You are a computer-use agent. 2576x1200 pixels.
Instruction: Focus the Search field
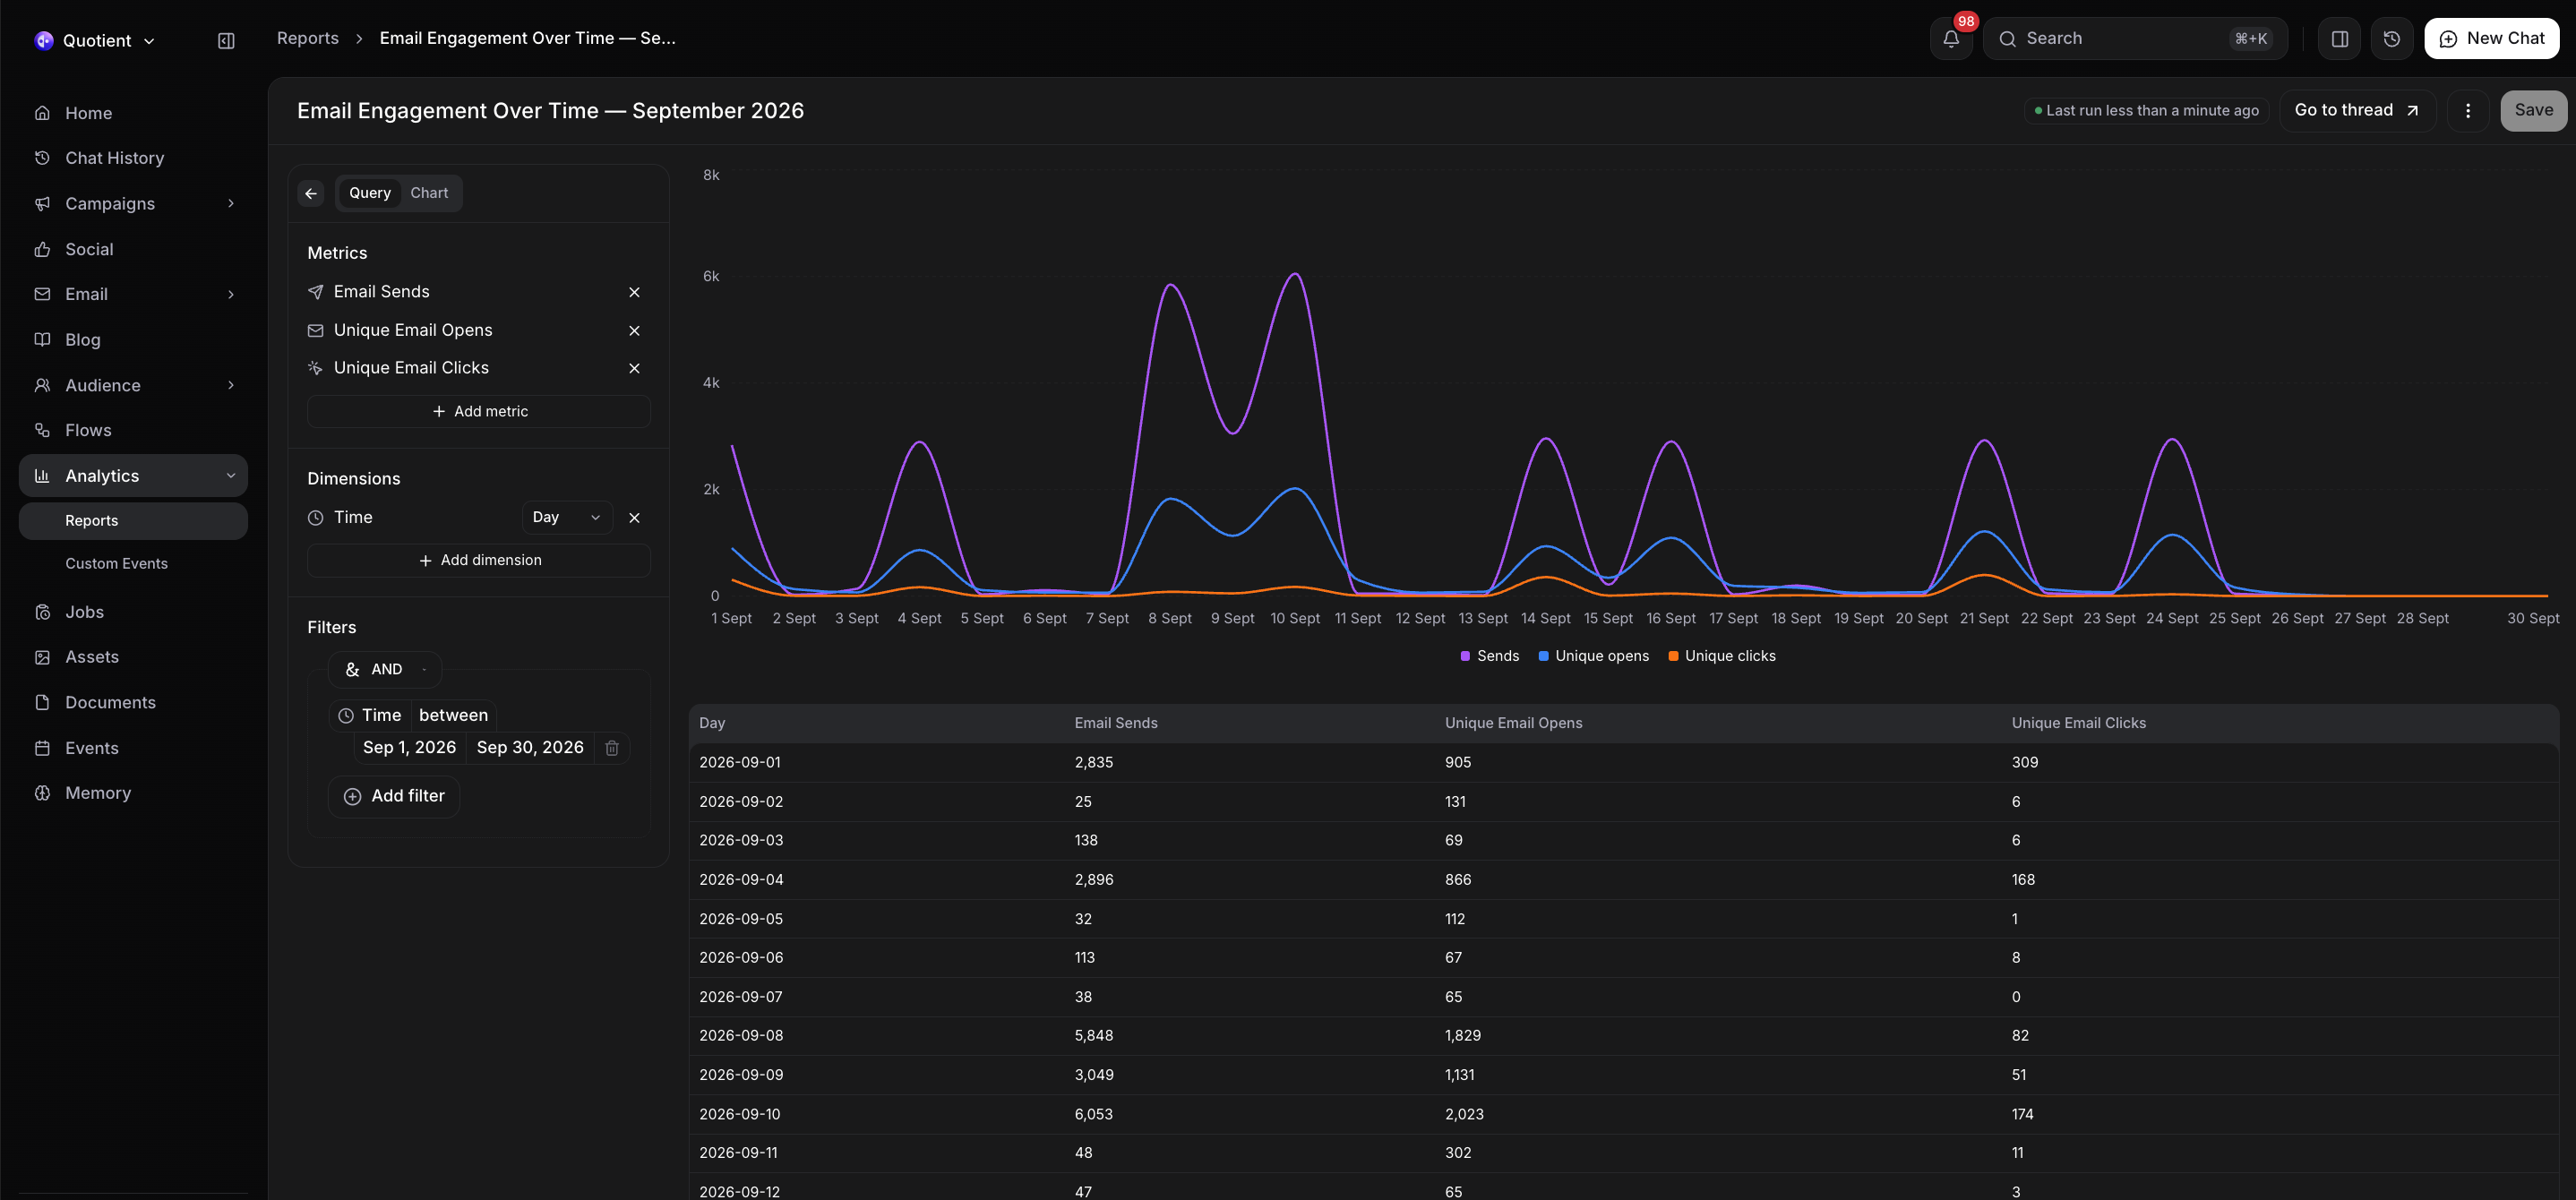click(2134, 39)
